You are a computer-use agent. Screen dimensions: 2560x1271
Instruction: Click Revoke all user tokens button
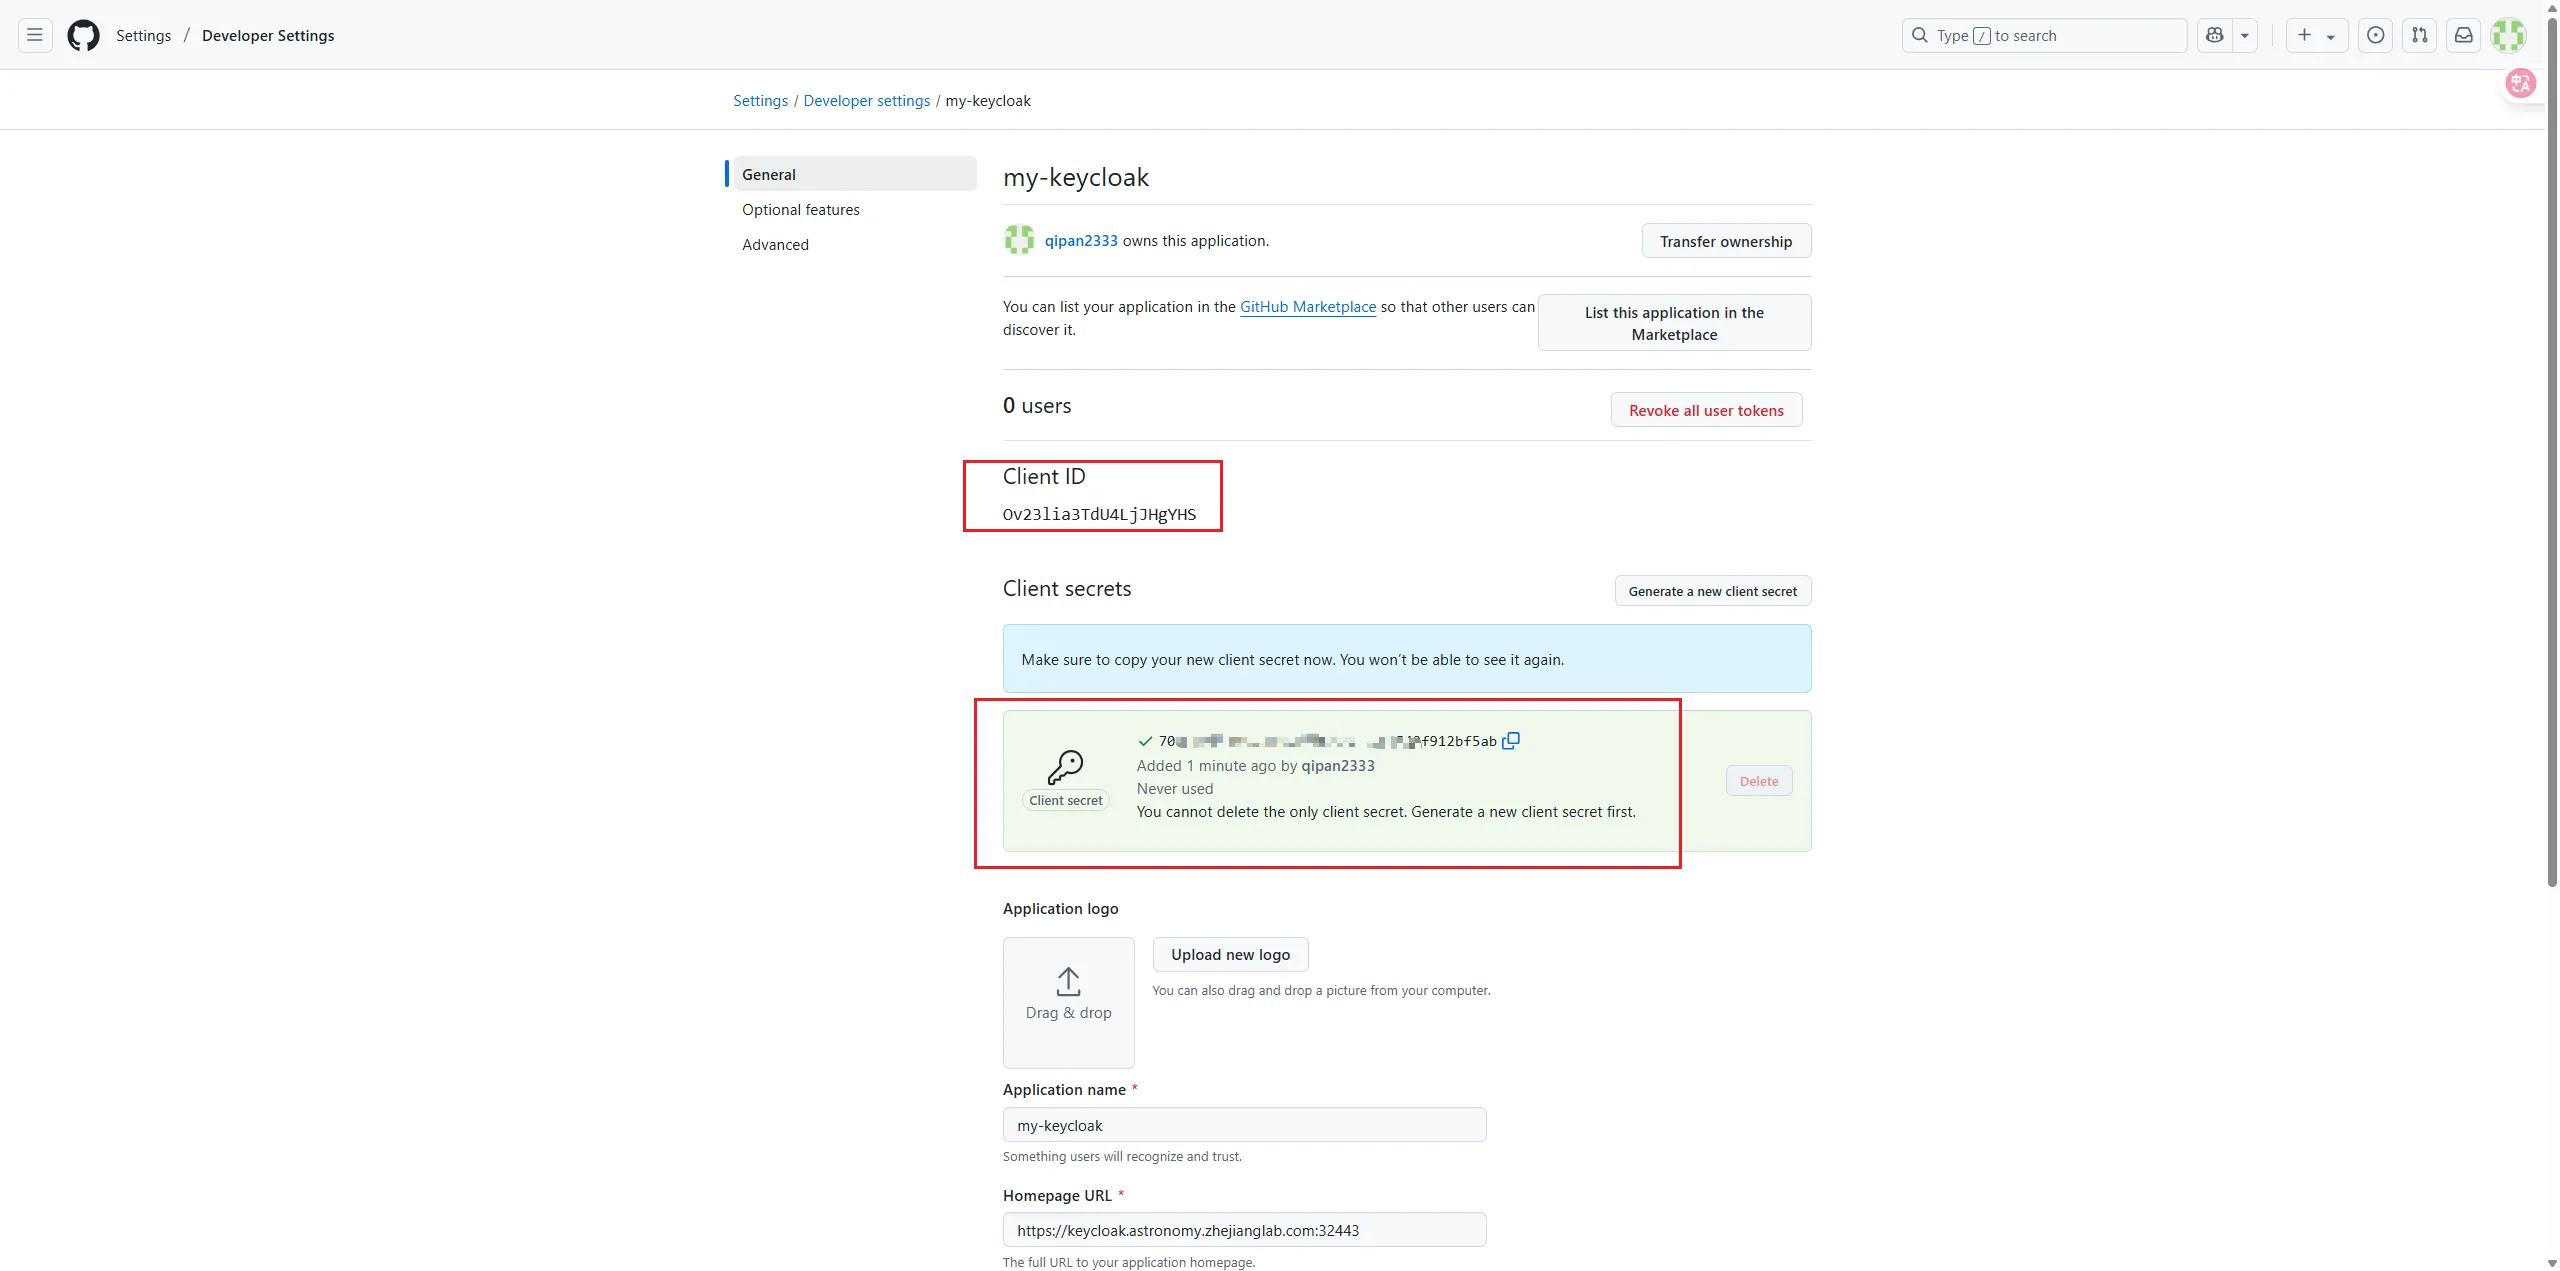click(x=1706, y=410)
